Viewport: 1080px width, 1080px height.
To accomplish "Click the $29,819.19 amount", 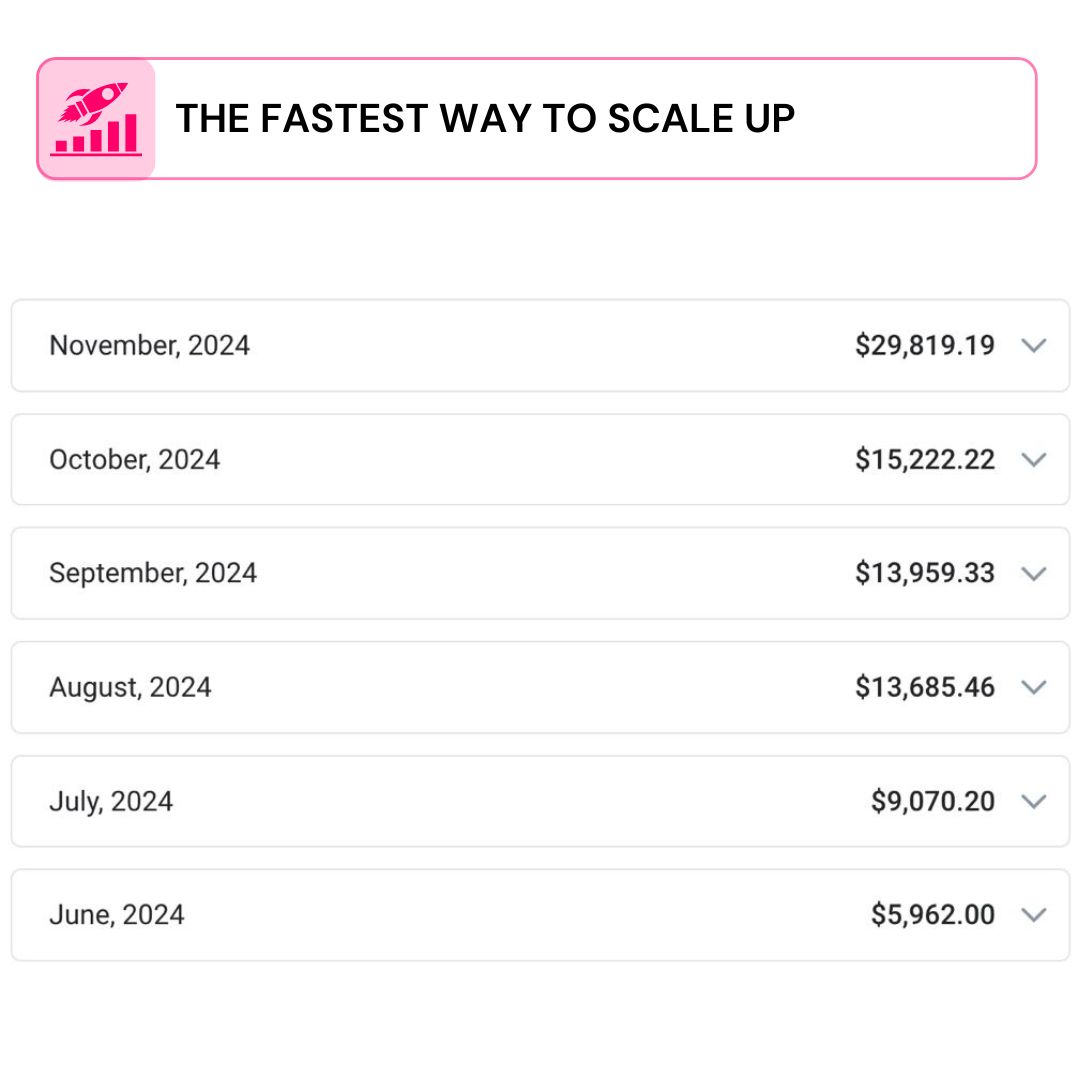I will coord(925,346).
